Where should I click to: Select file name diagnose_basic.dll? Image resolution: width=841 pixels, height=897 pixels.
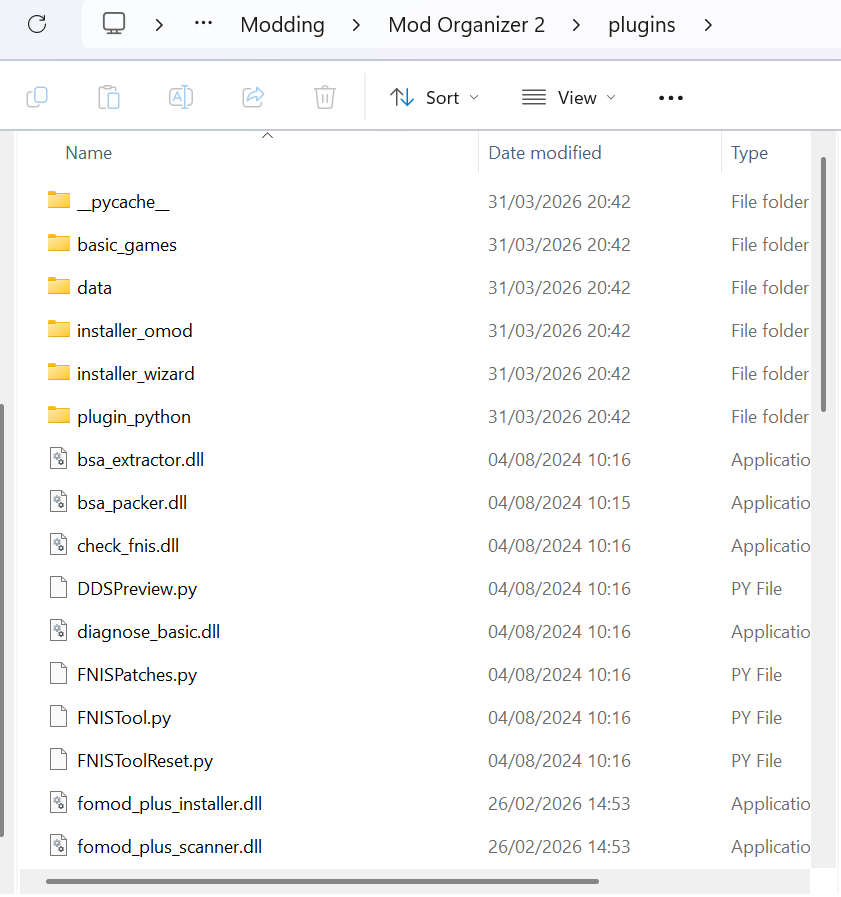coord(148,632)
